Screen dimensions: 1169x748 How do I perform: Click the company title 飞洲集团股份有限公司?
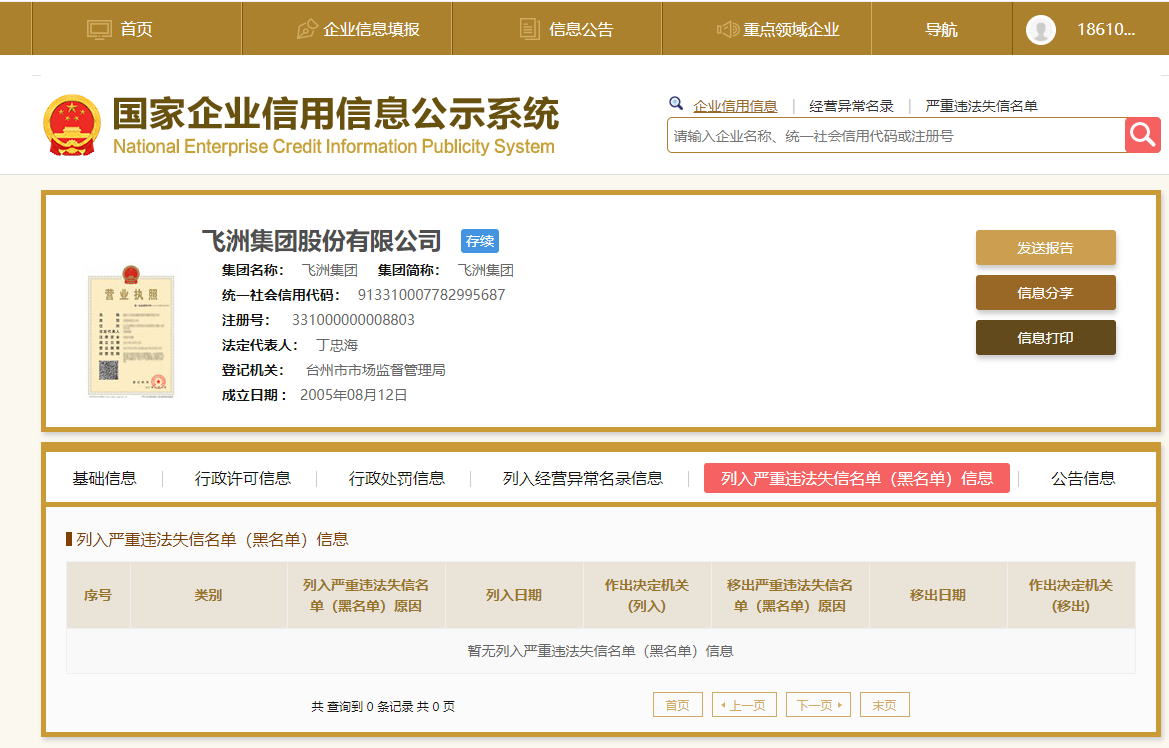pyautogui.click(x=321, y=241)
